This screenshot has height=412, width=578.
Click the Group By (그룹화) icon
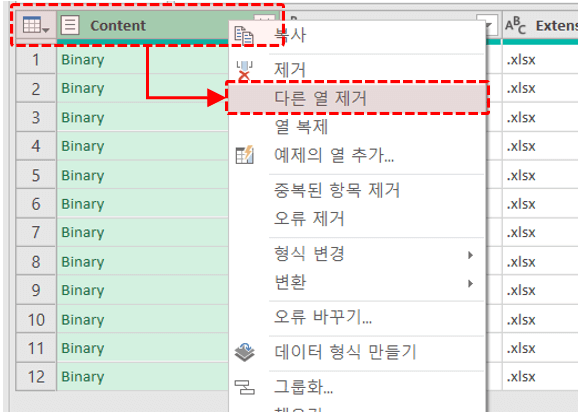tap(244, 387)
